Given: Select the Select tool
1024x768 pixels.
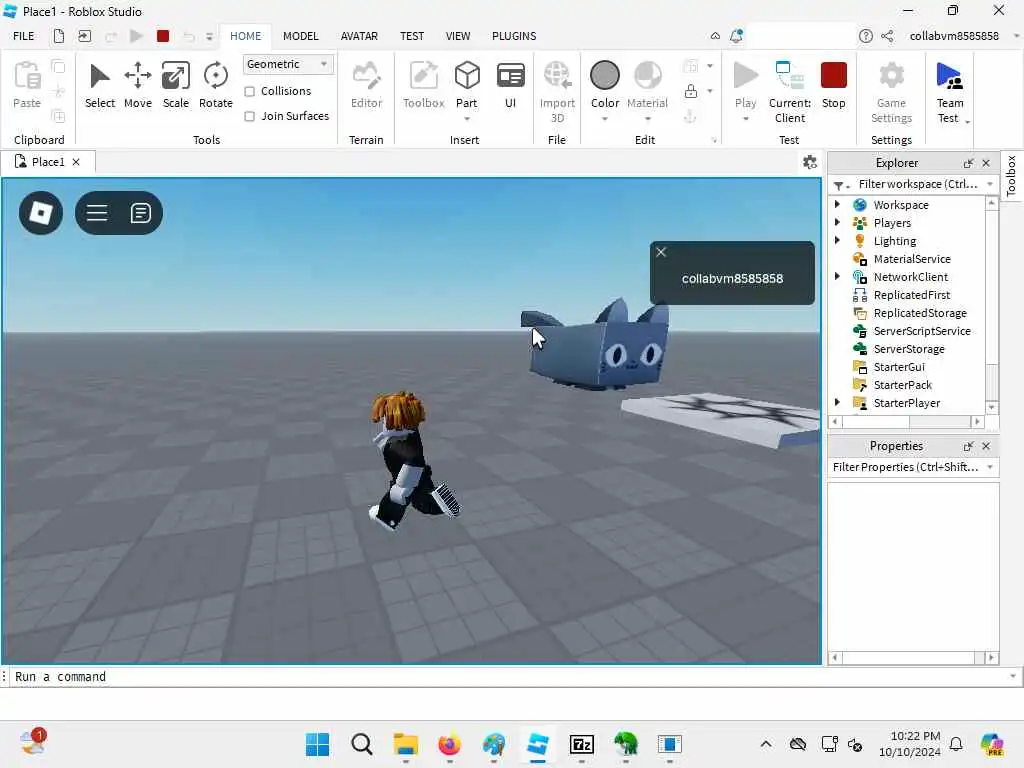Looking at the screenshot, I should click(99, 85).
